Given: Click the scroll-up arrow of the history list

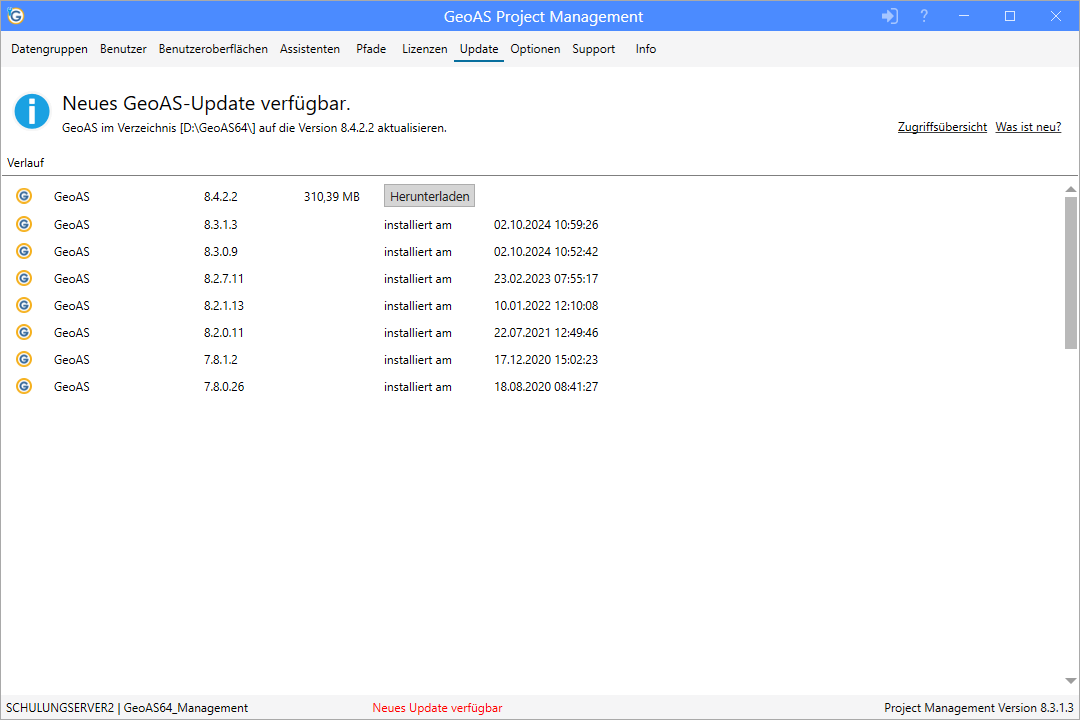Looking at the screenshot, I should (1071, 189).
